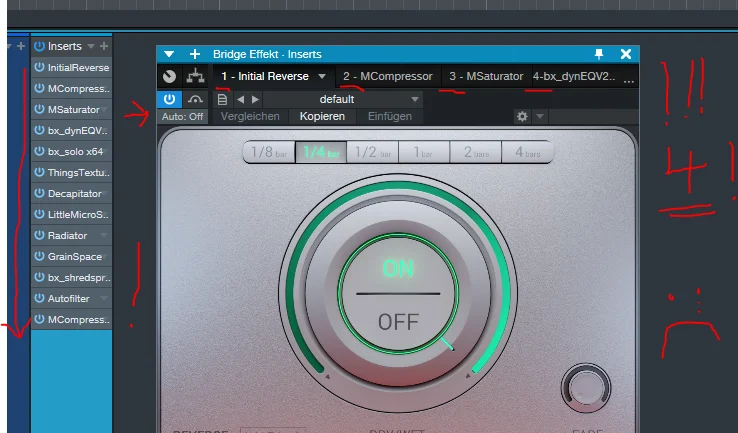Image resolution: width=738 pixels, height=433 pixels.
Task: Open Radiator insert menu arrow
Action: 104,235
